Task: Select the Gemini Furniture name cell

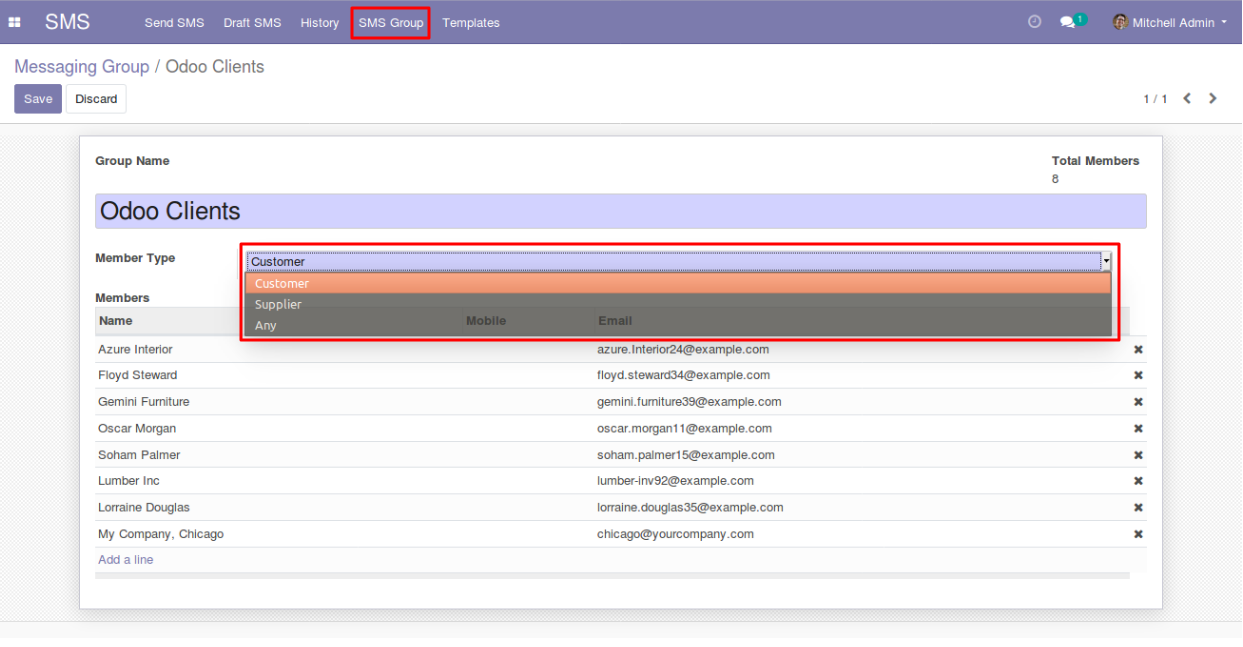Action: (x=144, y=402)
